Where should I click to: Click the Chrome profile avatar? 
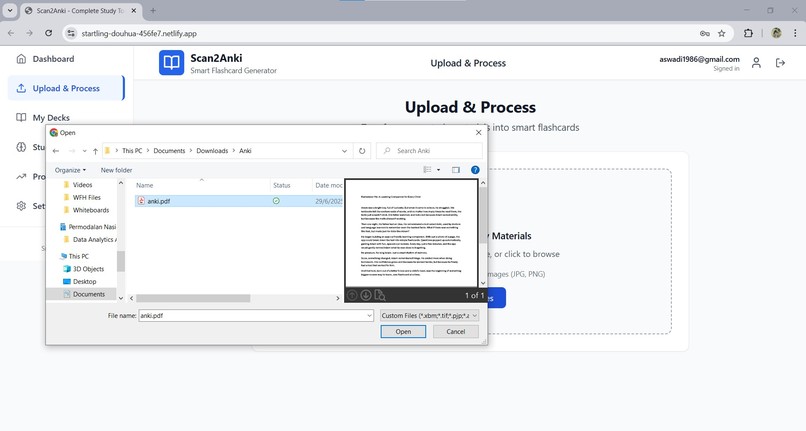(x=776, y=33)
